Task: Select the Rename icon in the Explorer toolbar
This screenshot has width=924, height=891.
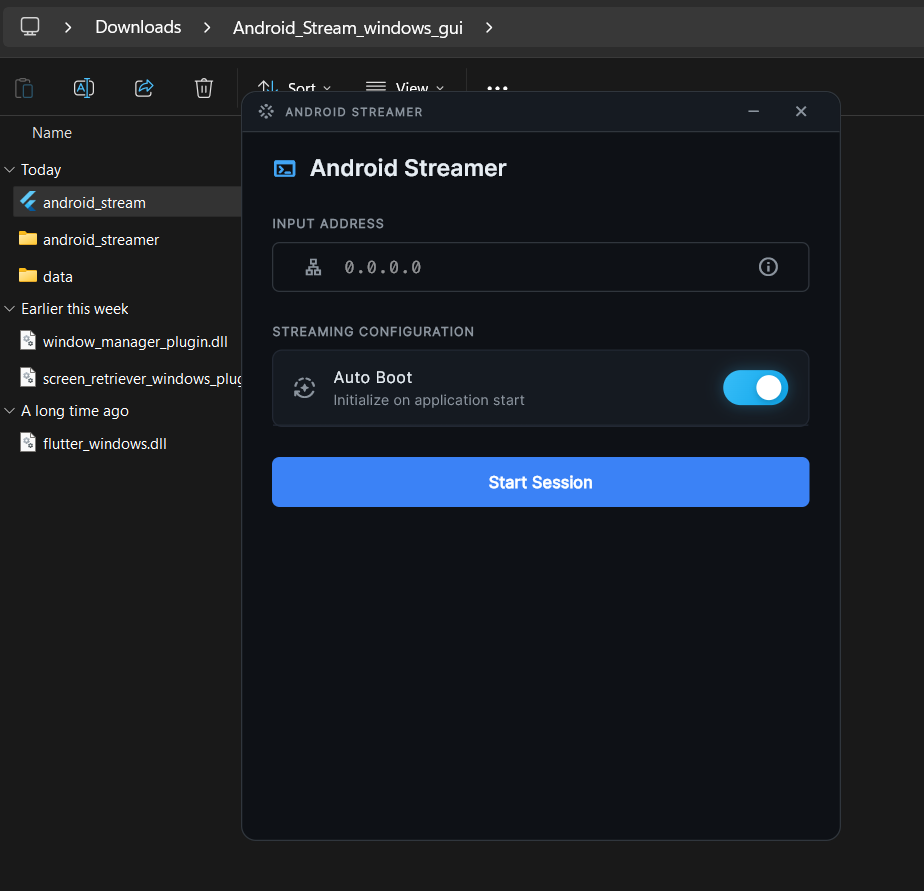Action: pyautogui.click(x=84, y=88)
